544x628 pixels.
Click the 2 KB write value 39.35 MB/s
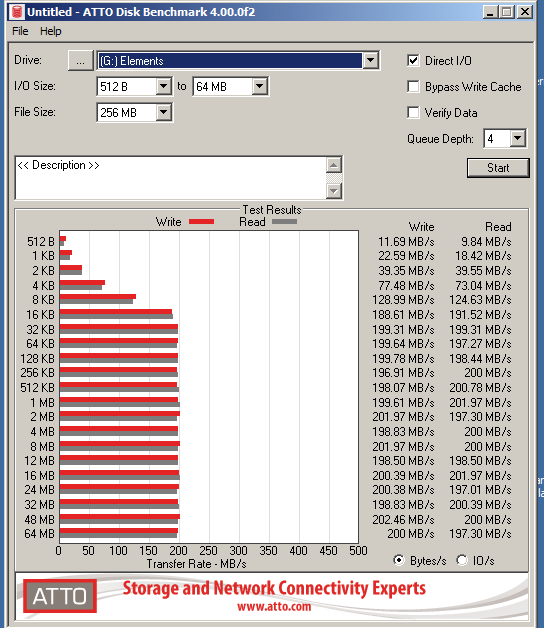coord(406,271)
